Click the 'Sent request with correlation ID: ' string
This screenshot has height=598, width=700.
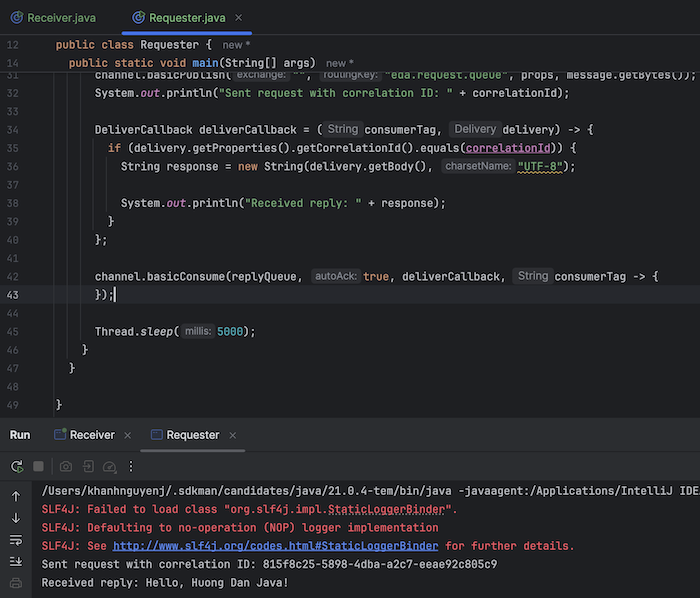pyautogui.click(x=336, y=93)
